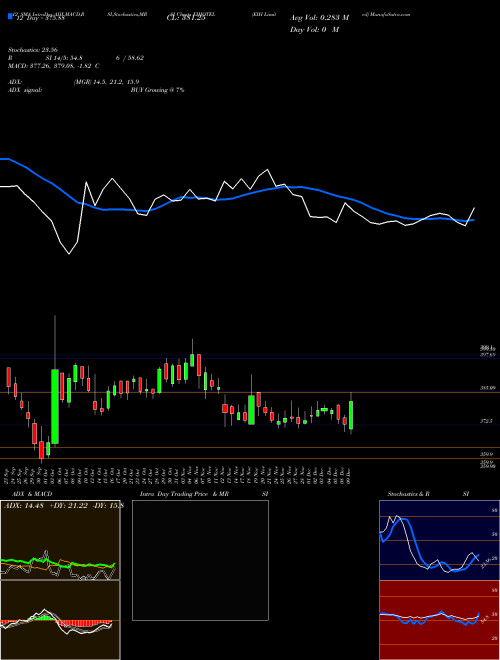Click the 397.69 price level label

(487, 355)
